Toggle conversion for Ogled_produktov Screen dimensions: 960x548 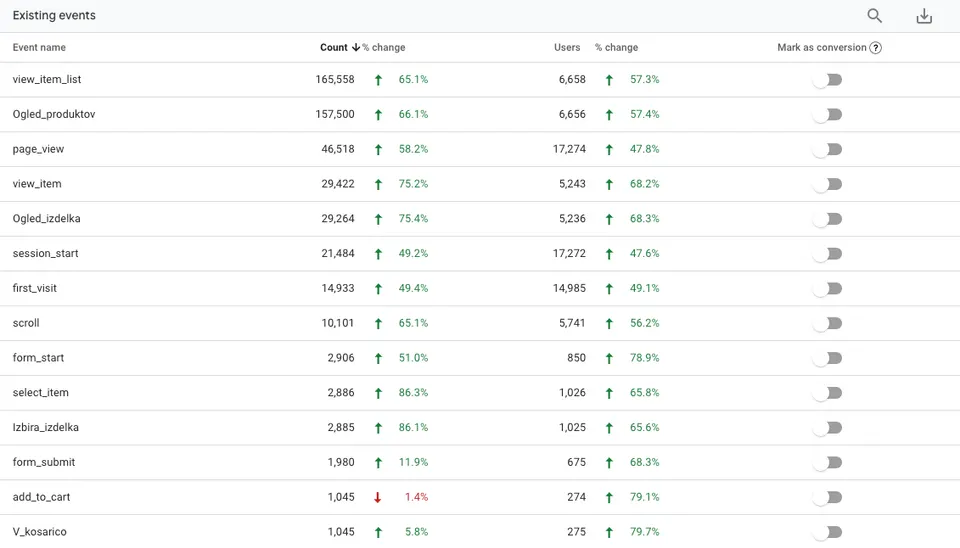tap(828, 114)
